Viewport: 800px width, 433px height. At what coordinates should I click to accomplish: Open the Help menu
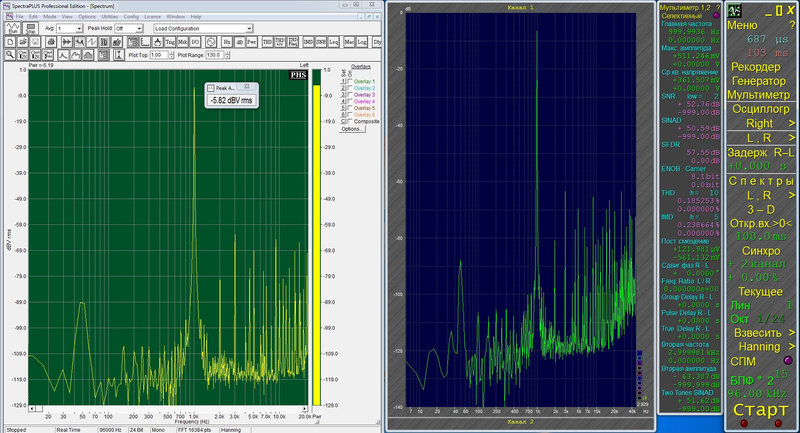coord(196,17)
